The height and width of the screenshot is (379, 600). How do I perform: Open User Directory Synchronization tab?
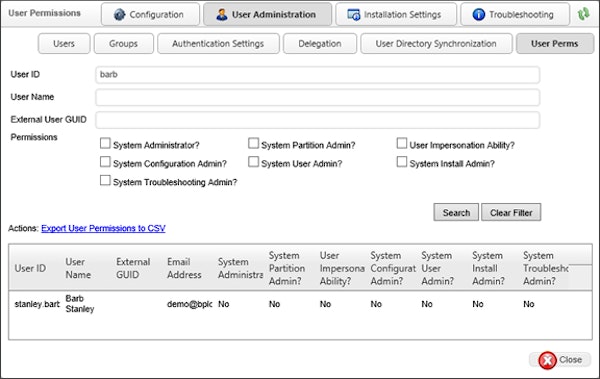(x=436, y=44)
